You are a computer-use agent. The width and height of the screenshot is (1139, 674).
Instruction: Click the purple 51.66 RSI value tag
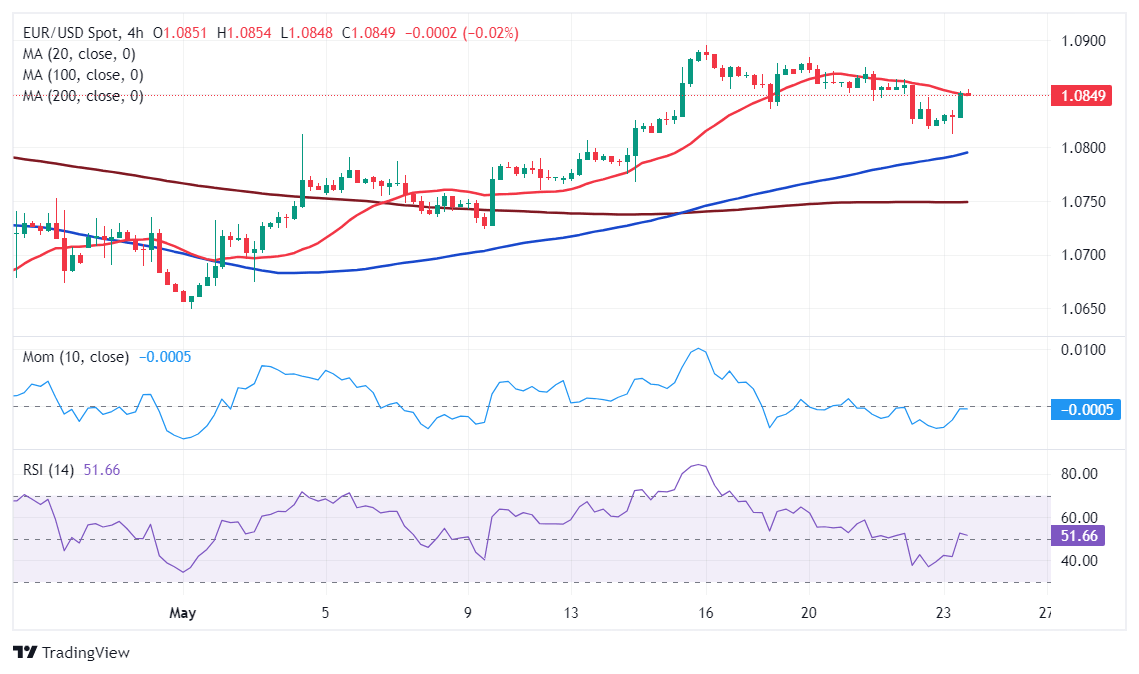(x=1080, y=537)
